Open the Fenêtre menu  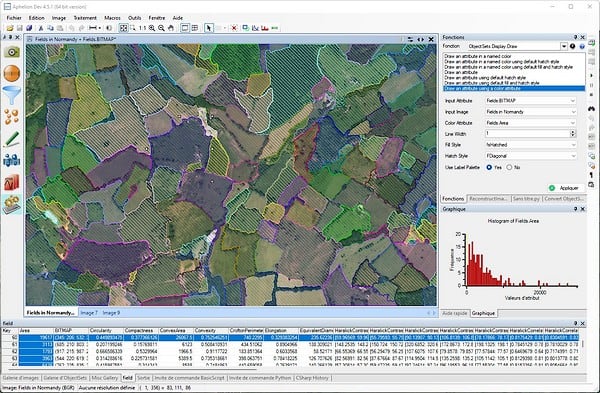157,18
